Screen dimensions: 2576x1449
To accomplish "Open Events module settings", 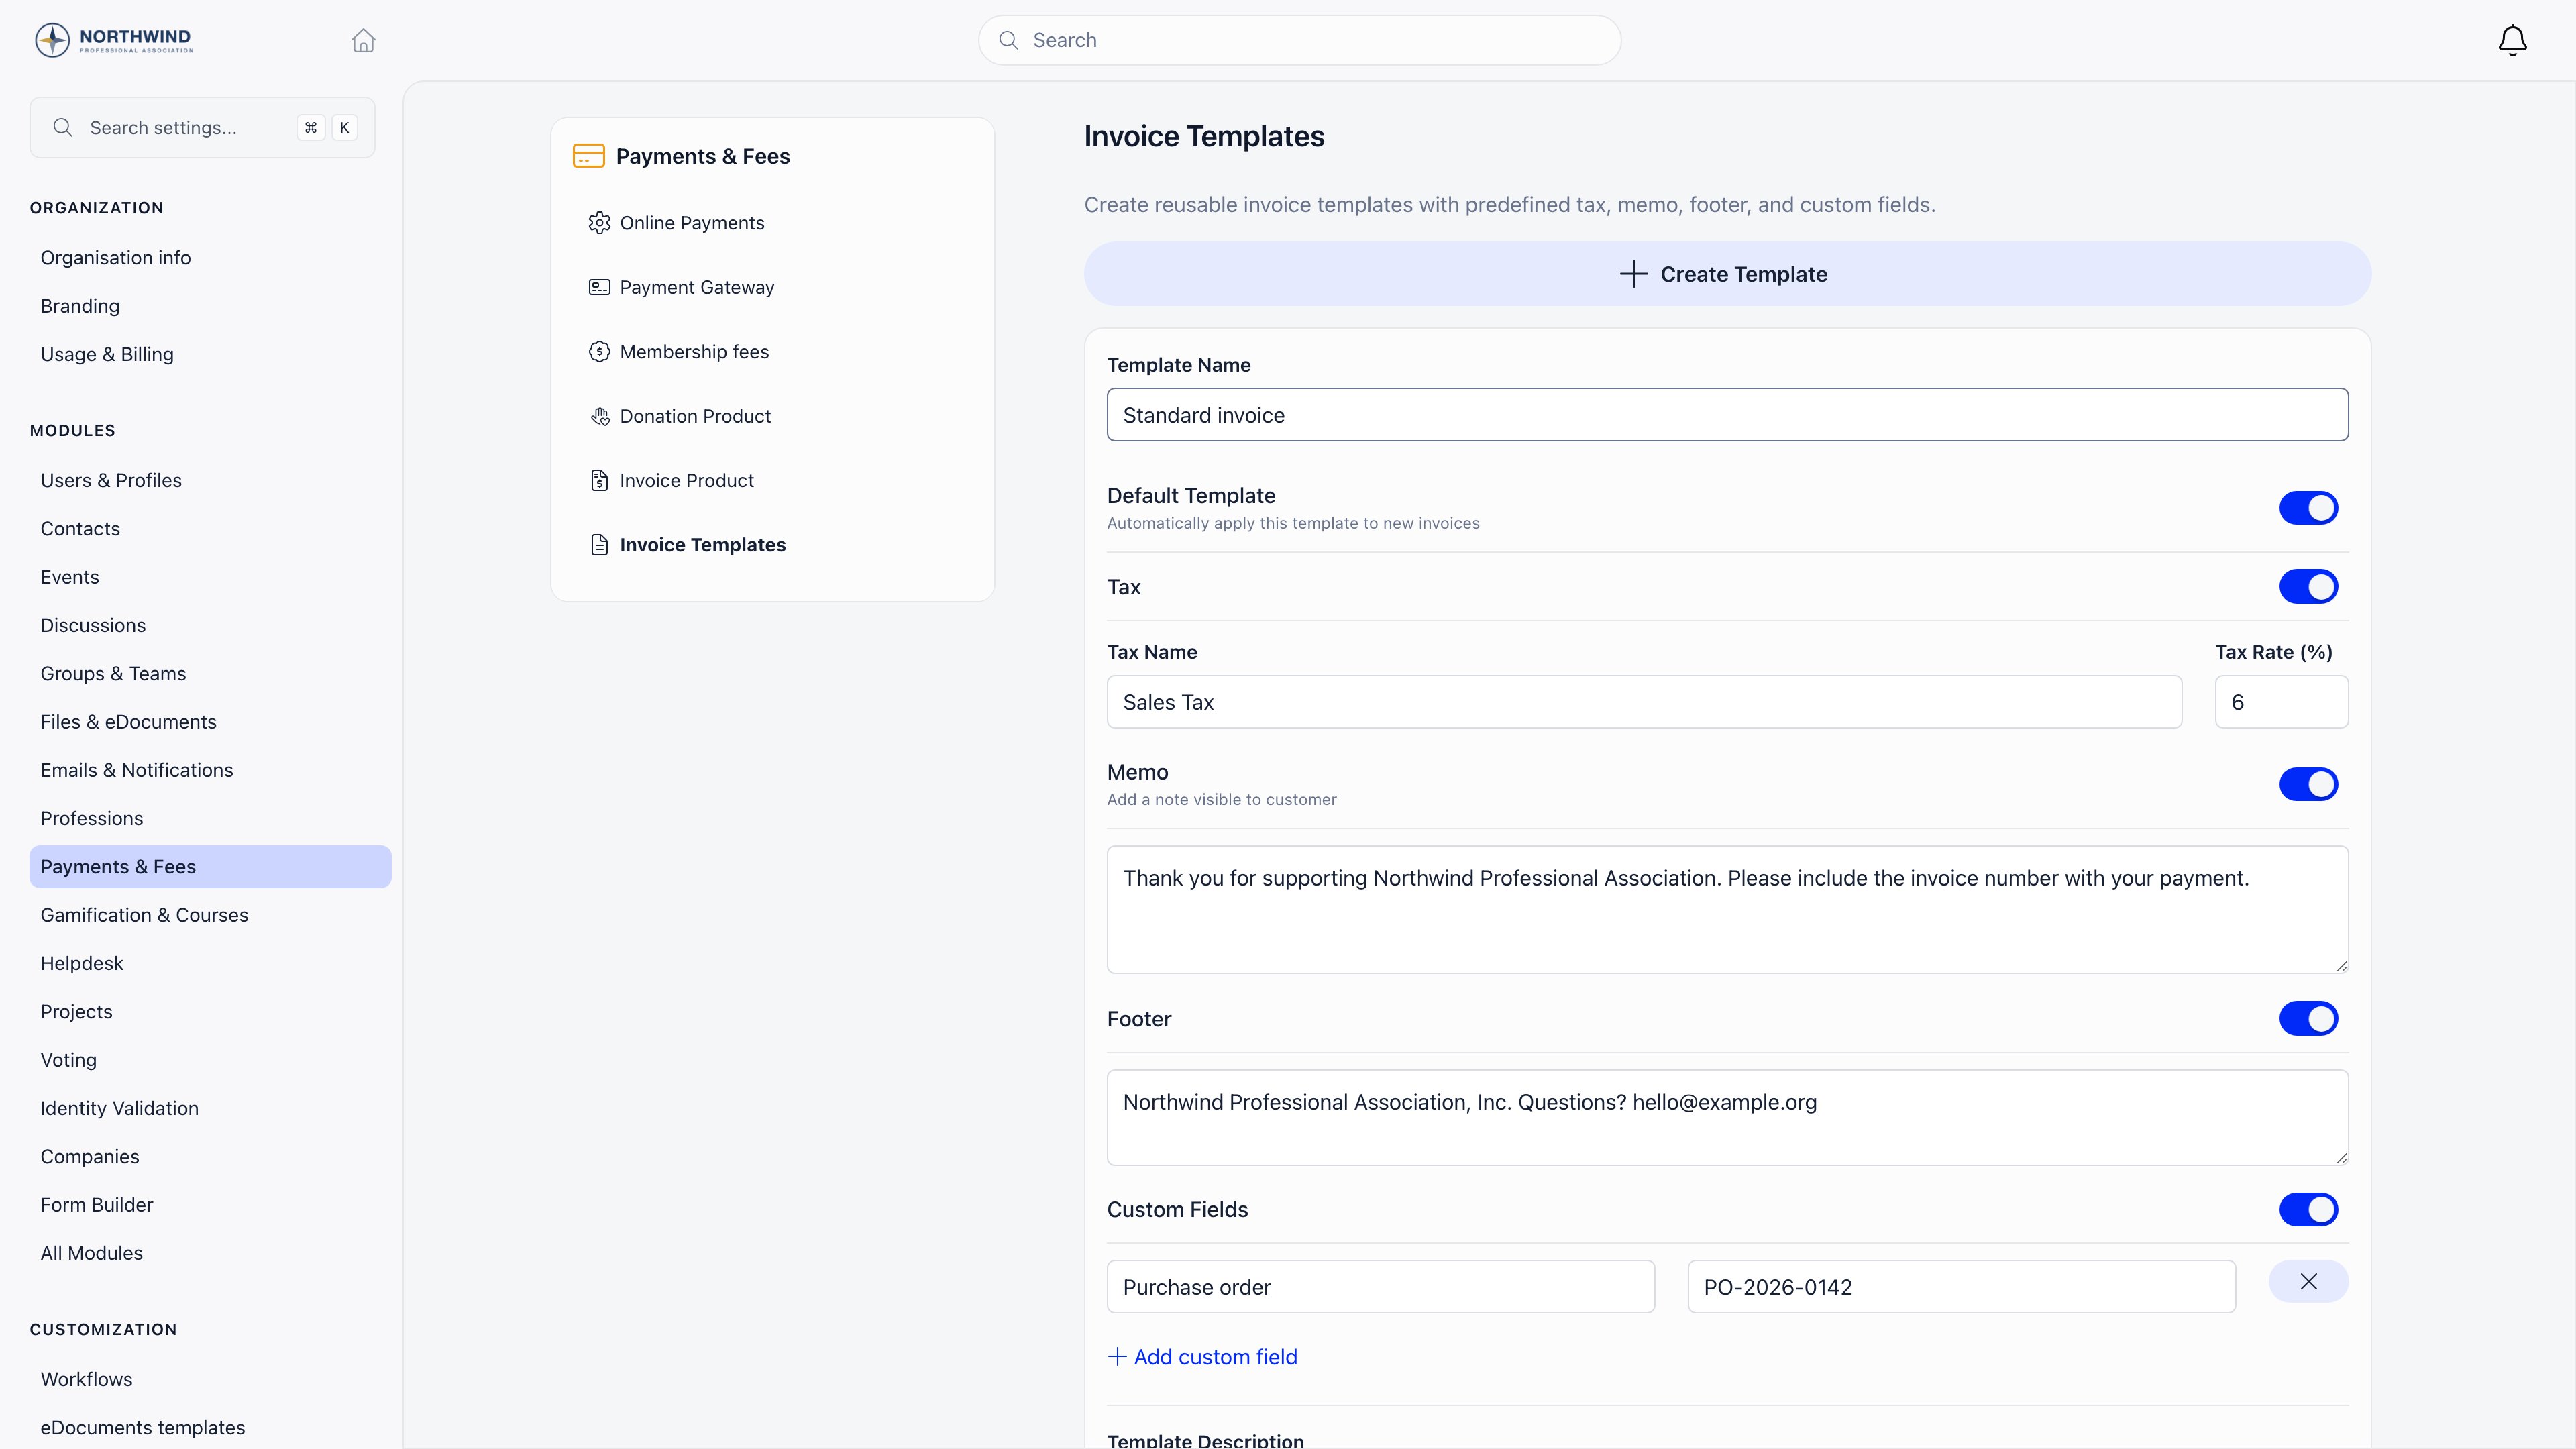I will click(x=70, y=577).
